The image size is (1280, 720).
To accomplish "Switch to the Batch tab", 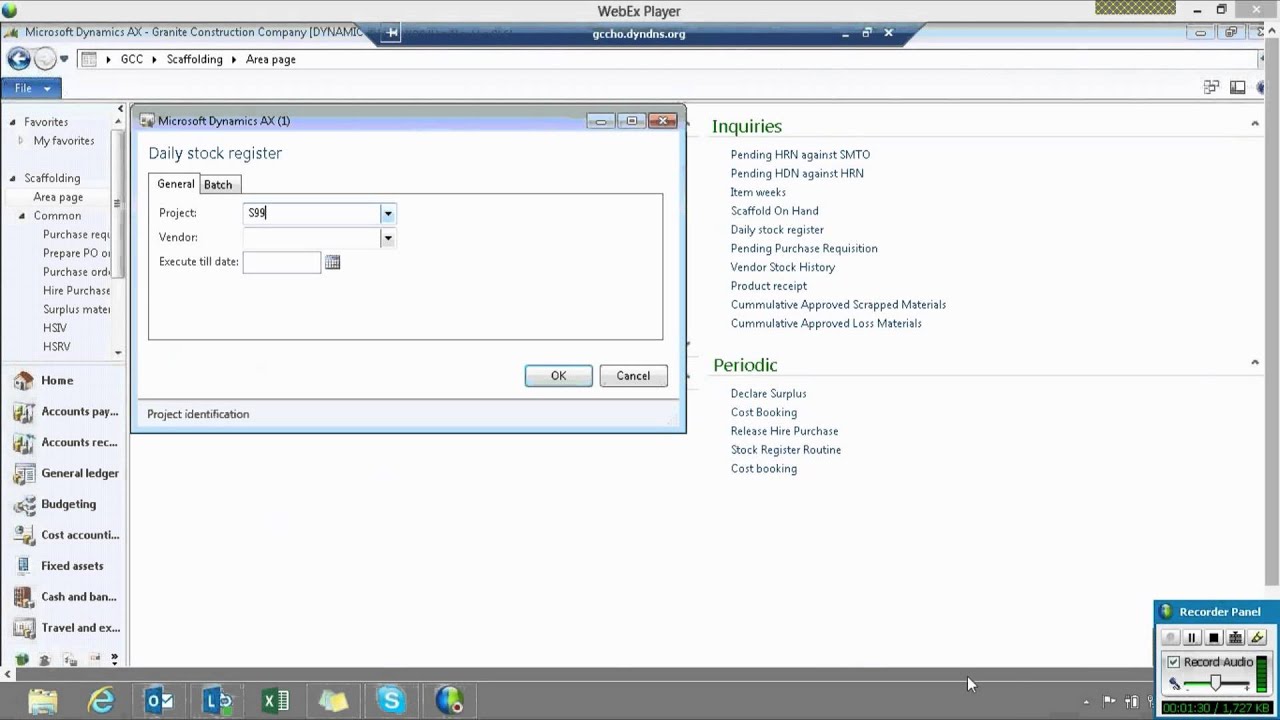I will tap(218, 184).
